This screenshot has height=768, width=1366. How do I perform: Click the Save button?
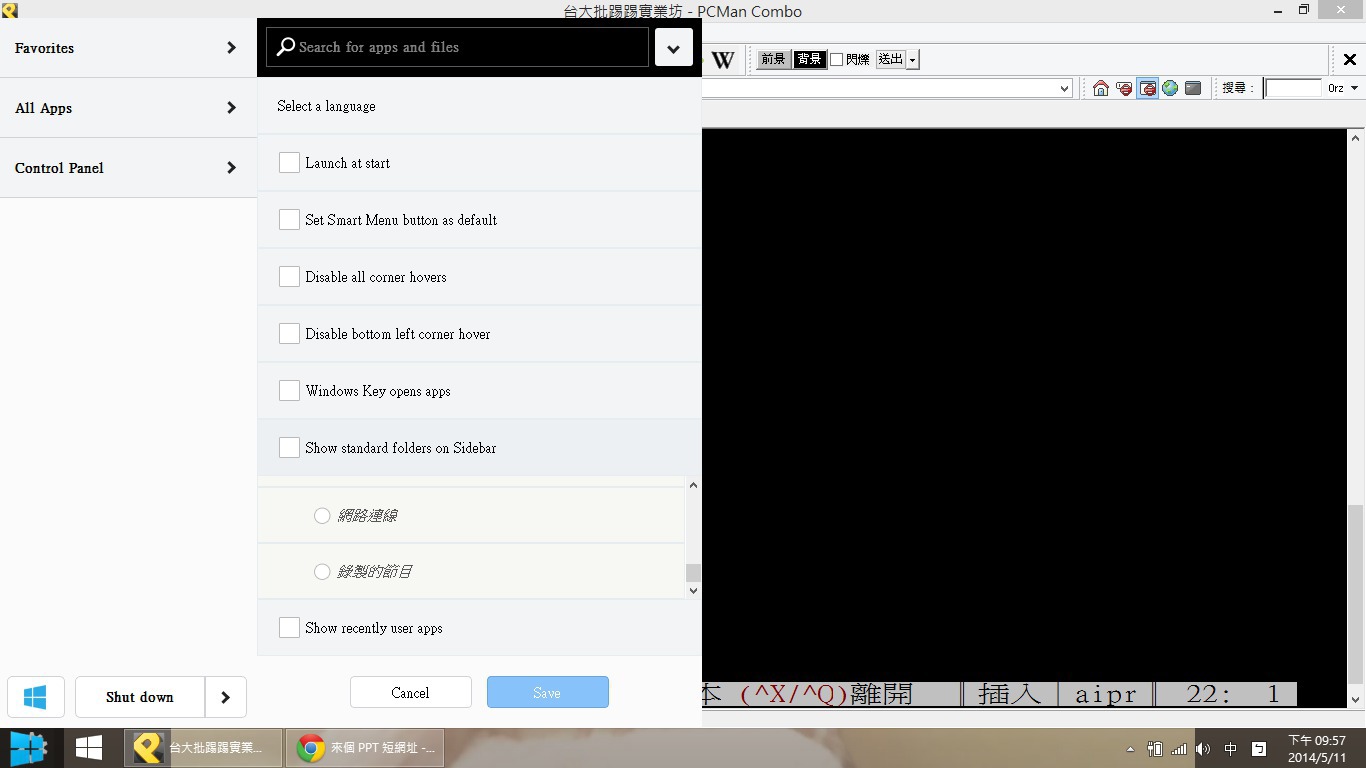tap(547, 692)
